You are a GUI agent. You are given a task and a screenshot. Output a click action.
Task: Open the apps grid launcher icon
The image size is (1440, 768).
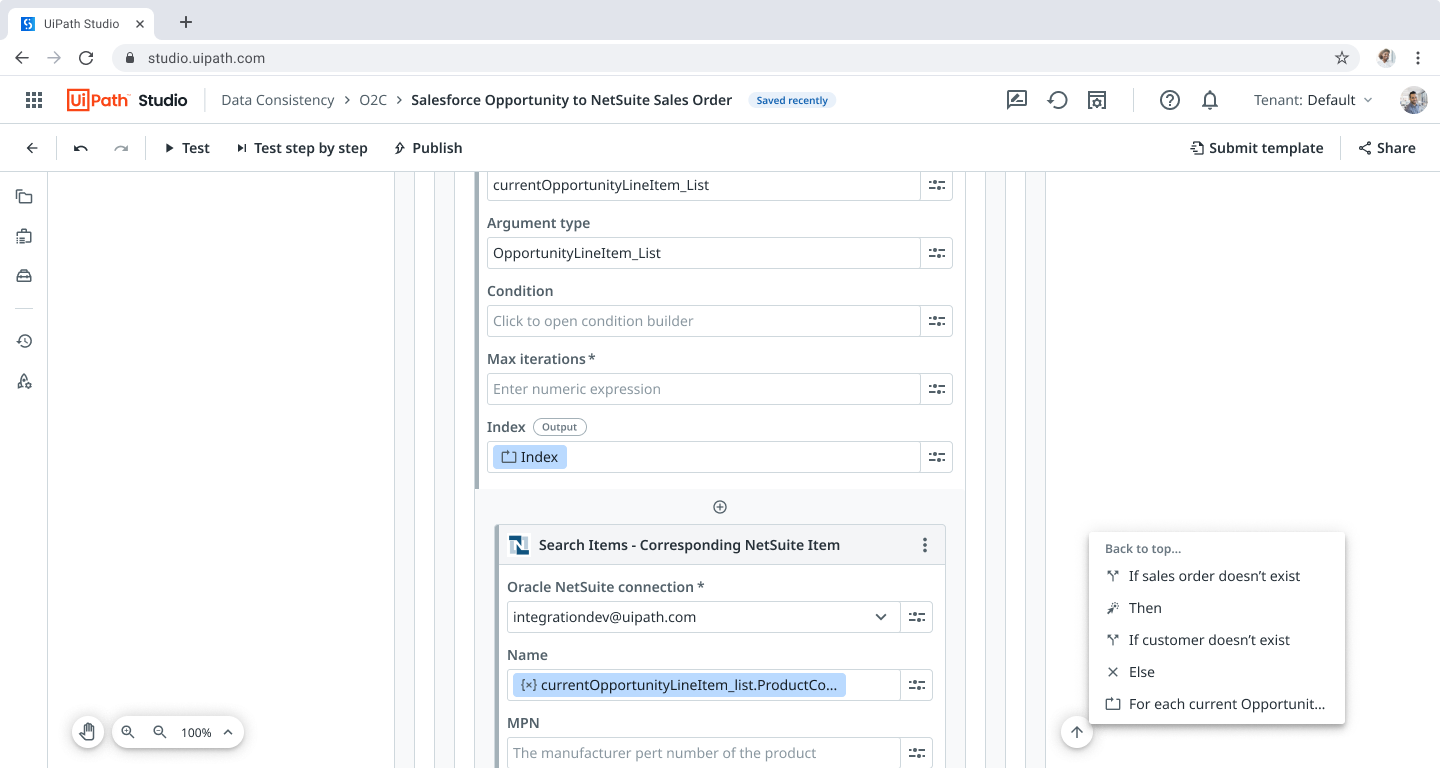(x=34, y=100)
